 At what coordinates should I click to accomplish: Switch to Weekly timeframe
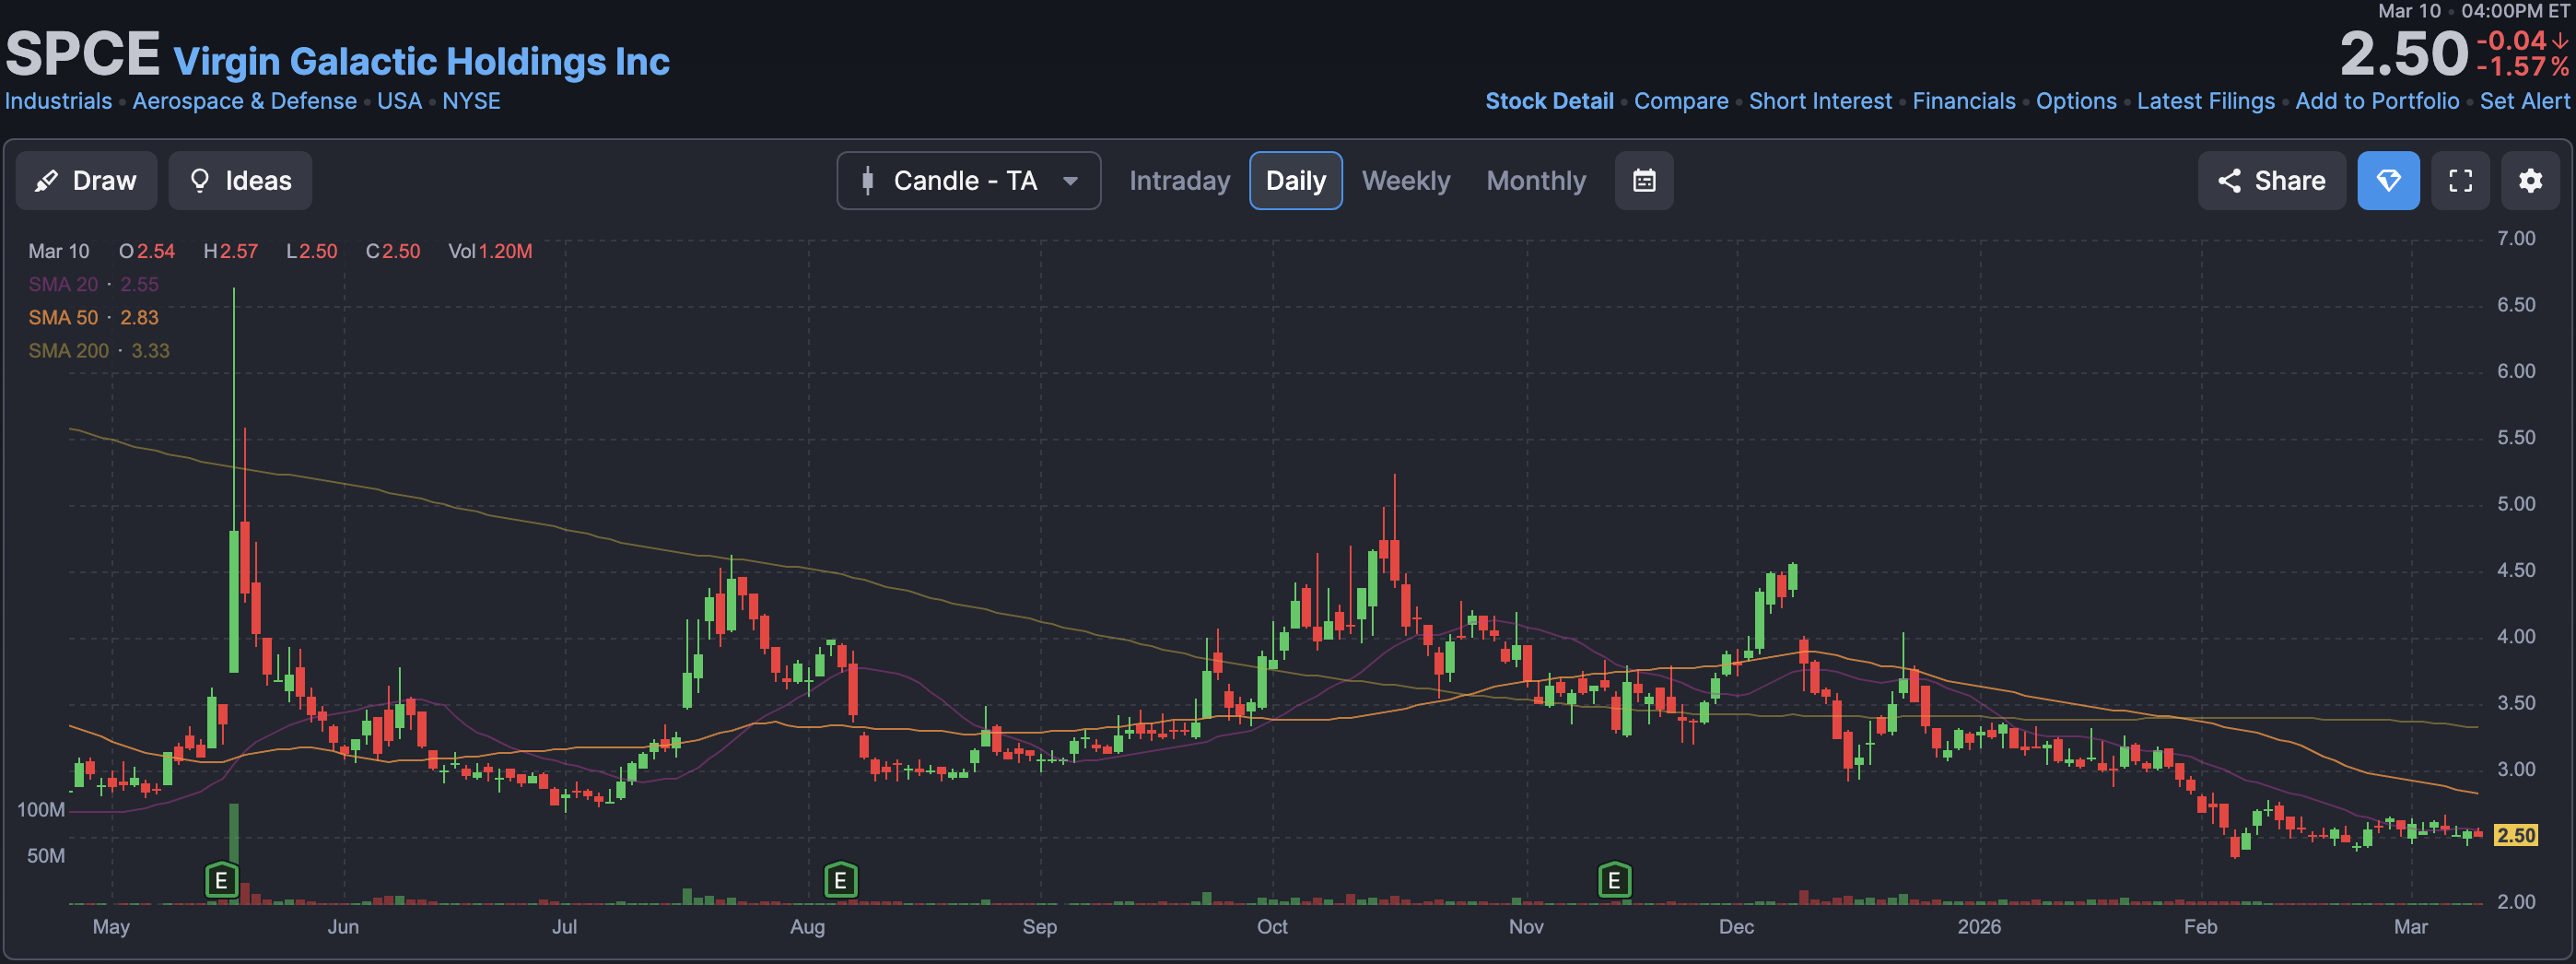(x=1405, y=181)
